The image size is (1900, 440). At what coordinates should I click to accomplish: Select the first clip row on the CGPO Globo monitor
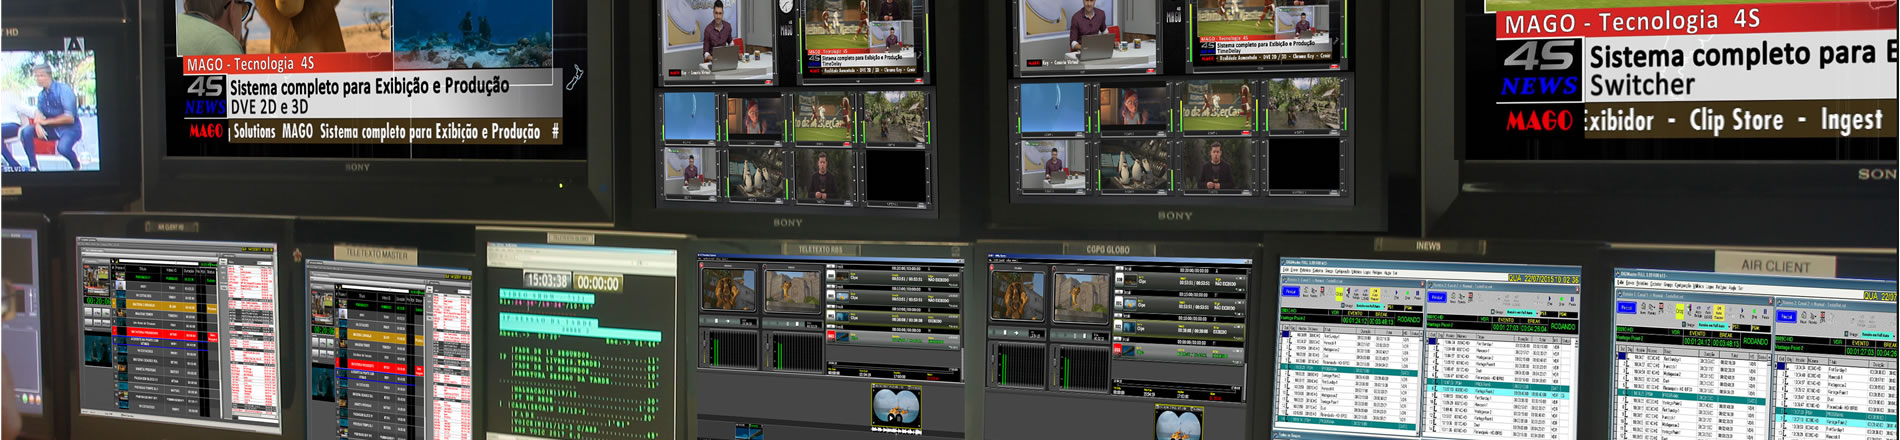click(1181, 280)
